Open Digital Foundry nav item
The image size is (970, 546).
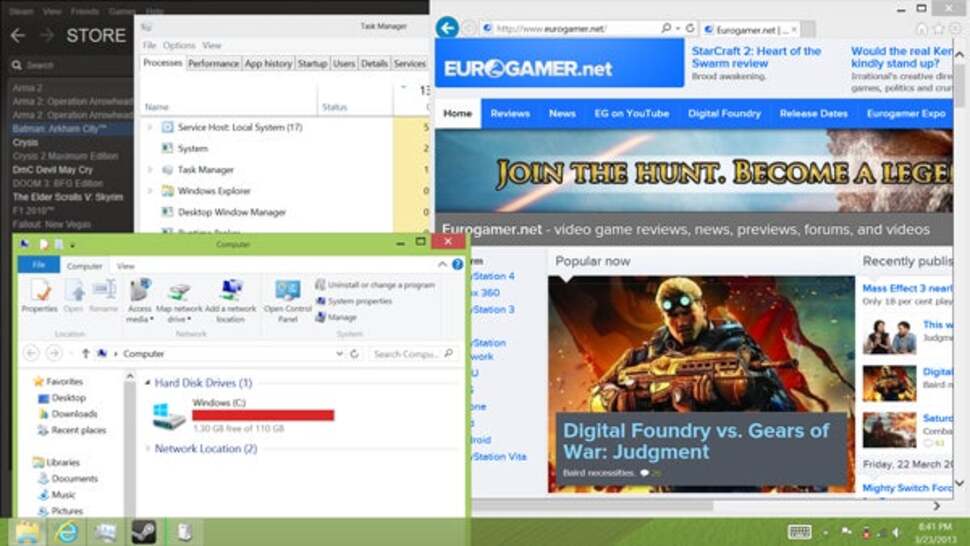click(x=724, y=114)
